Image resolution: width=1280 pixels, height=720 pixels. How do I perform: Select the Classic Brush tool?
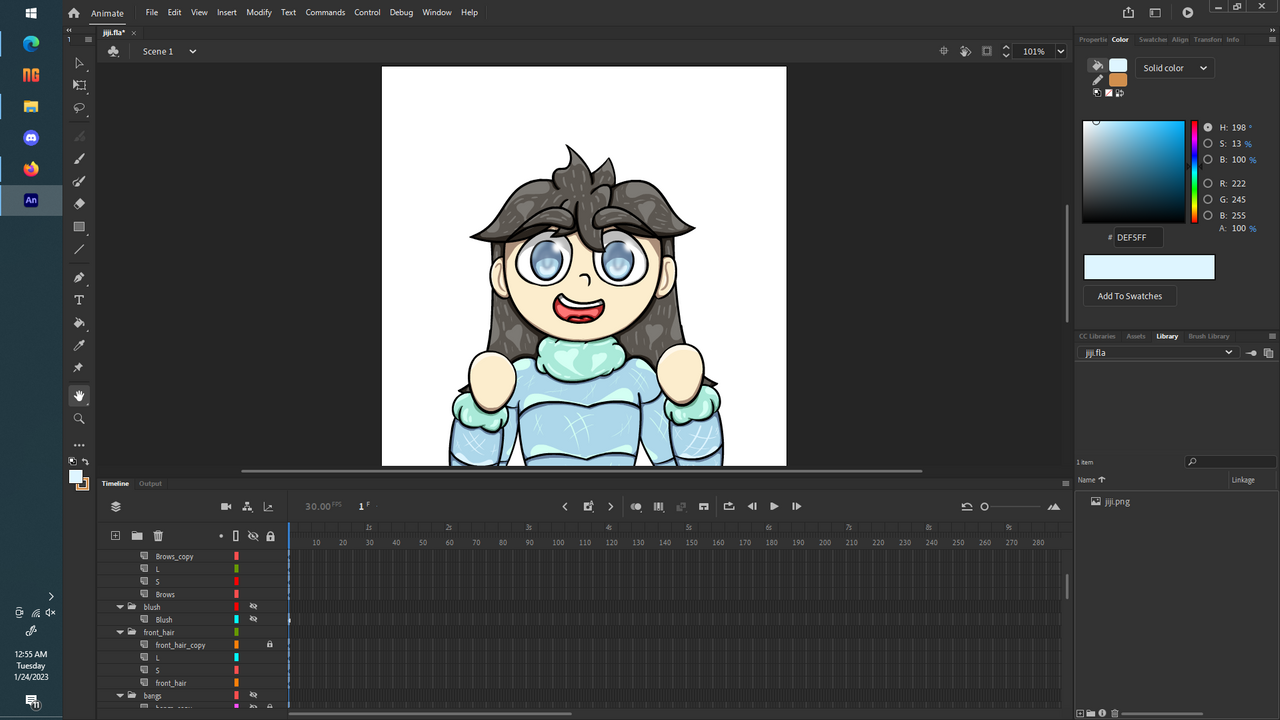(x=79, y=158)
